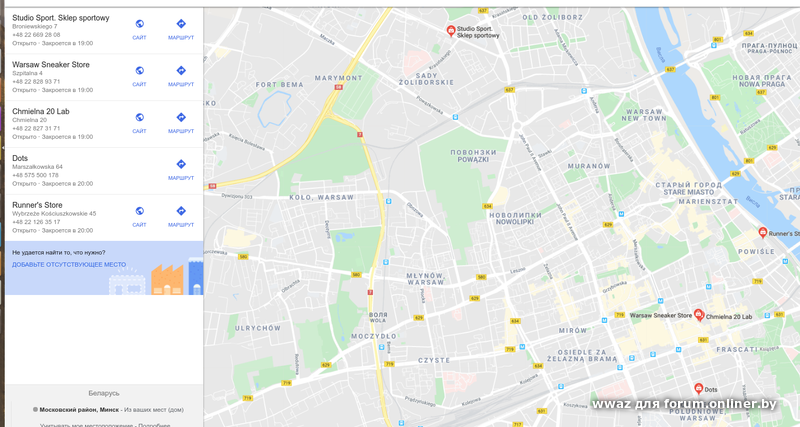Get directions to Studio Sport store
This screenshot has height=427, width=800.
pos(181,29)
